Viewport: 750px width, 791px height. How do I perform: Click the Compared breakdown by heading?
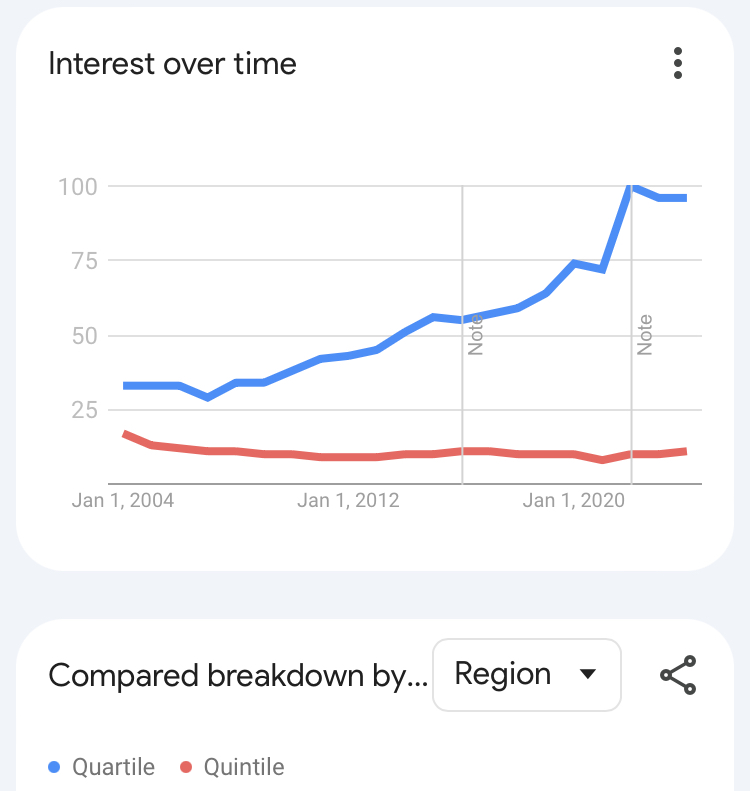point(238,676)
